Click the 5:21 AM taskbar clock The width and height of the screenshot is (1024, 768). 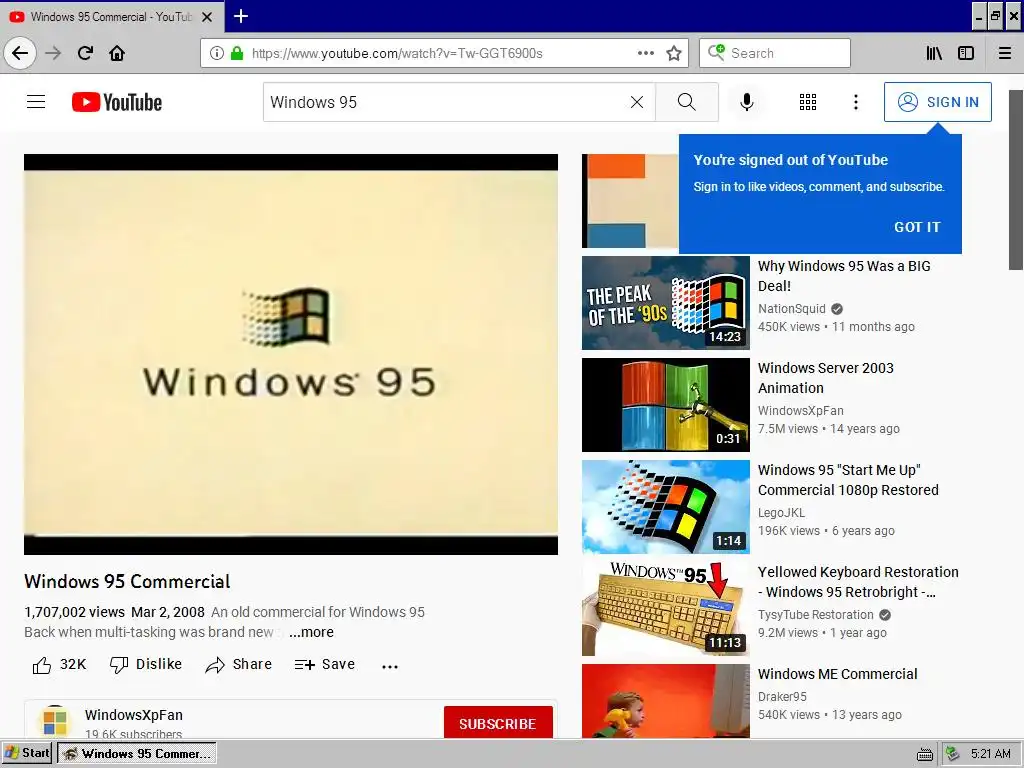point(991,754)
